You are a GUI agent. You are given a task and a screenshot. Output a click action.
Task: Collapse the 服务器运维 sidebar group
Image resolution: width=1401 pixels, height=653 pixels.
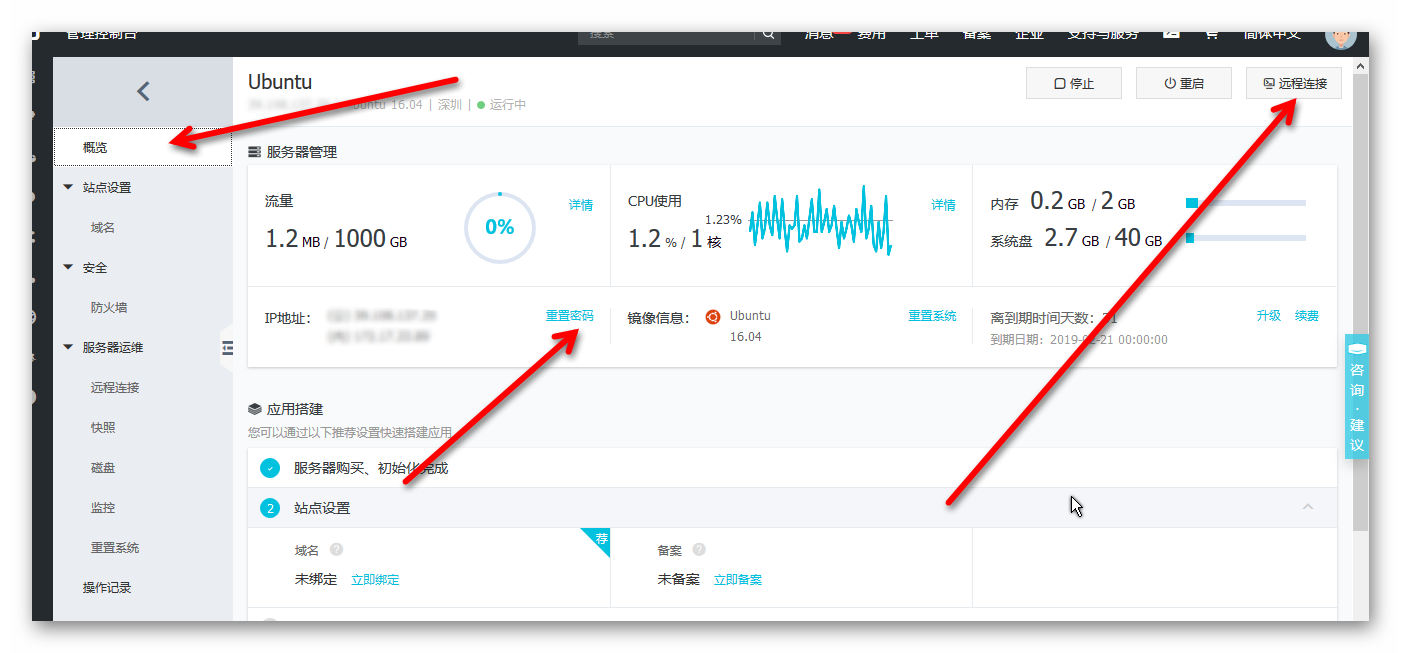68,347
